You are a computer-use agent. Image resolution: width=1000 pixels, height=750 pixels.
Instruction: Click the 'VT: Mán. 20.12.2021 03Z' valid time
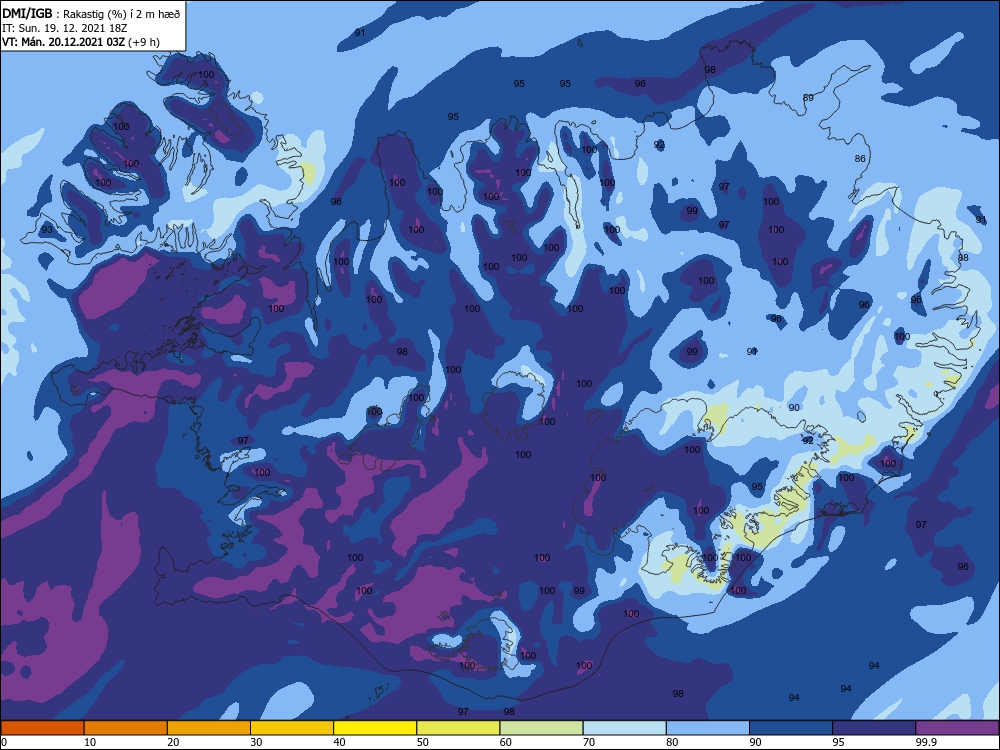pos(63,42)
